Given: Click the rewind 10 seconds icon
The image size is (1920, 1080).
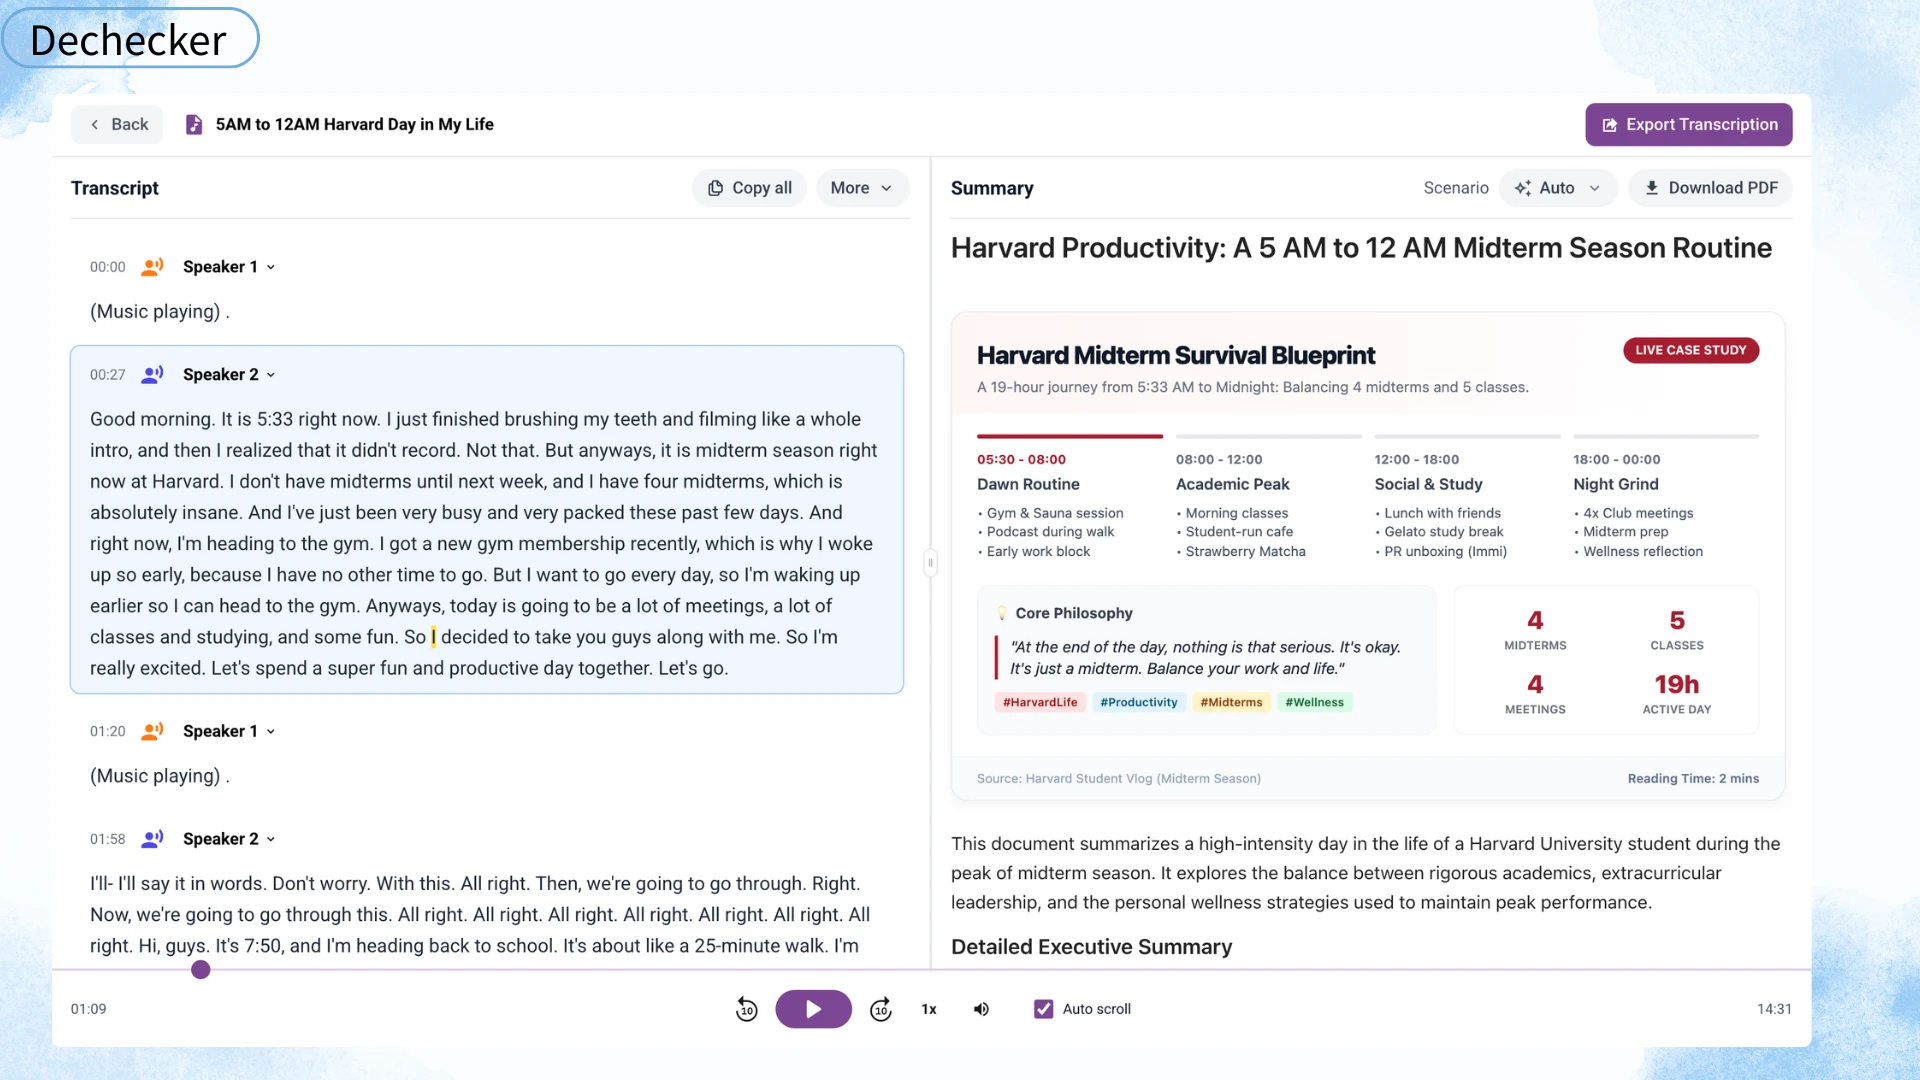Looking at the screenshot, I should pos(746,1009).
